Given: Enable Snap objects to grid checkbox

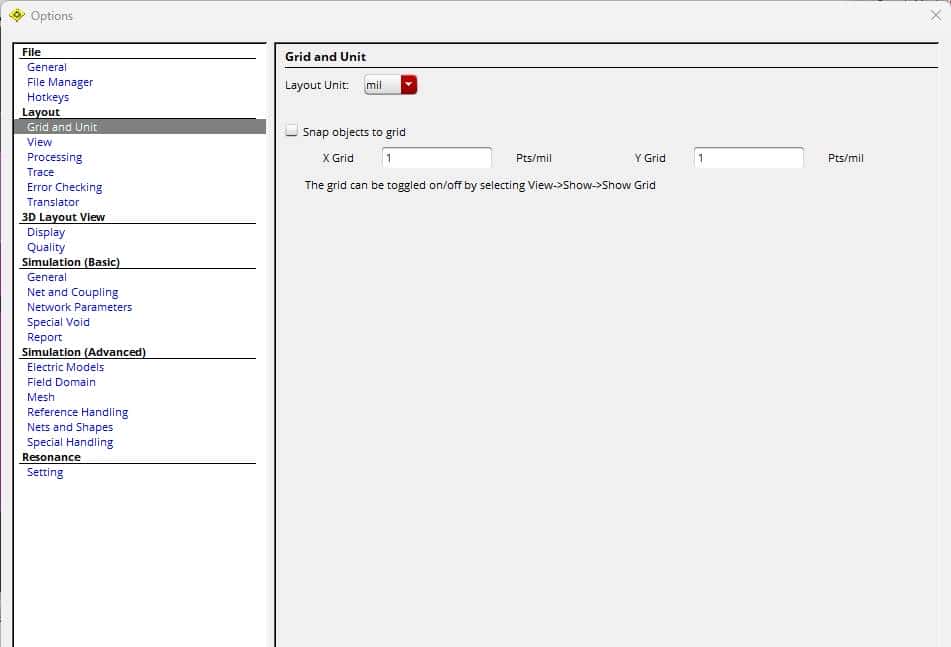Looking at the screenshot, I should click(292, 132).
